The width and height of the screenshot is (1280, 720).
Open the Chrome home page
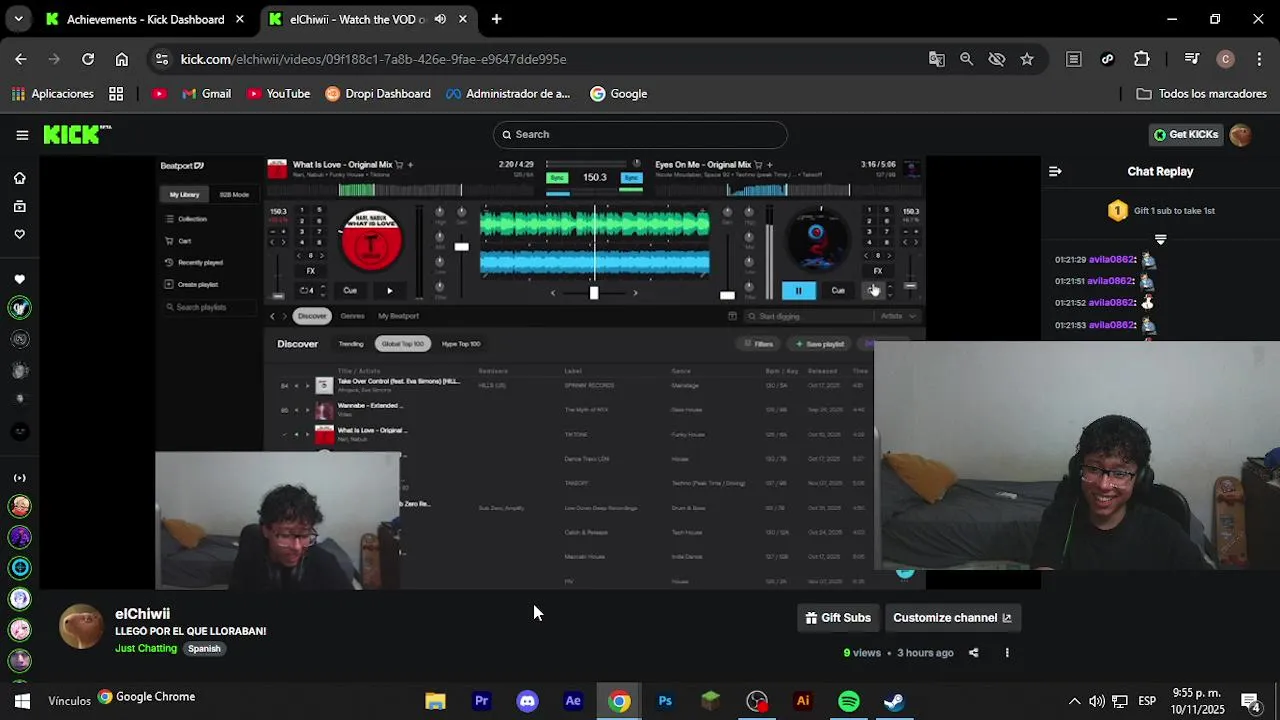pos(122,59)
